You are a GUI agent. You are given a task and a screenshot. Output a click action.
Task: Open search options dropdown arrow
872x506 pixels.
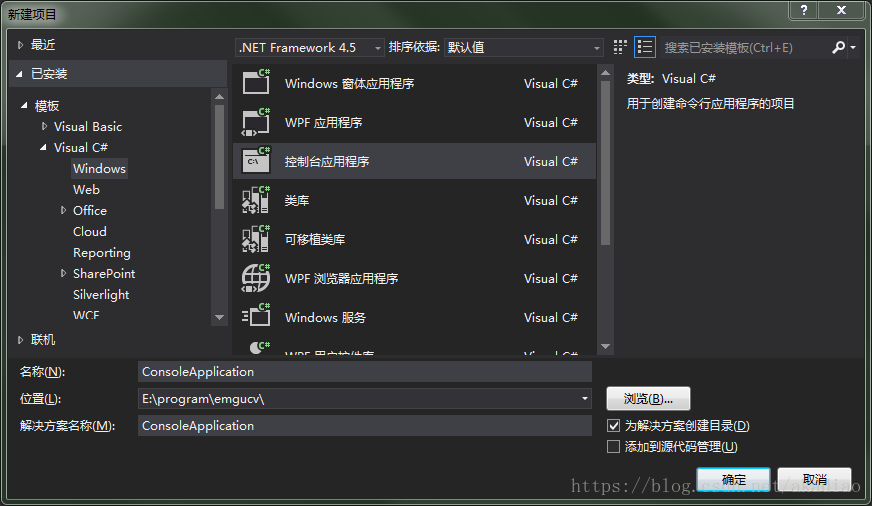tap(853, 48)
